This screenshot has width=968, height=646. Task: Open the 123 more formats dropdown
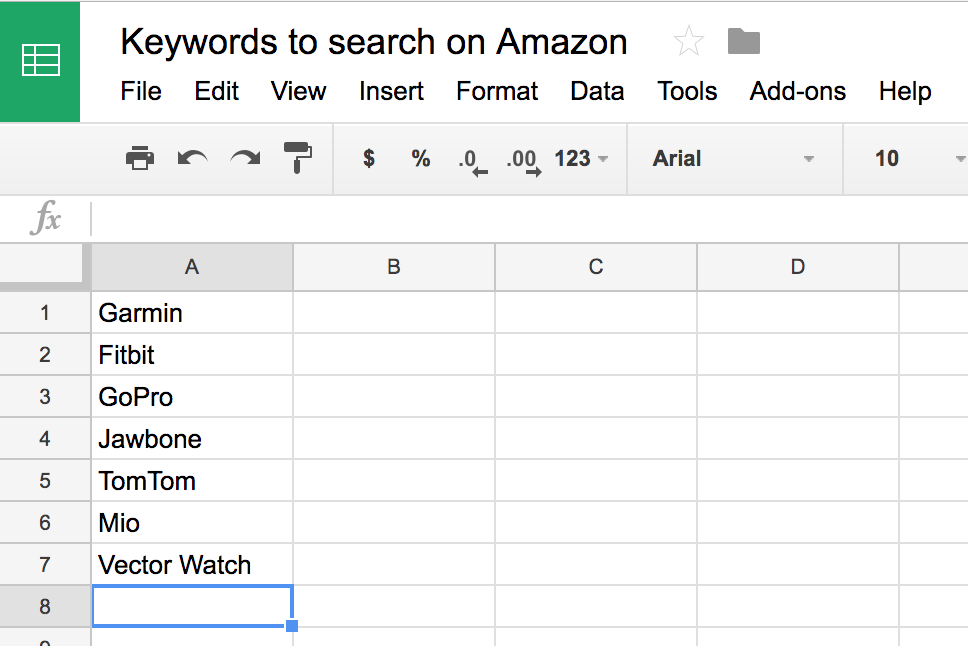coord(581,159)
